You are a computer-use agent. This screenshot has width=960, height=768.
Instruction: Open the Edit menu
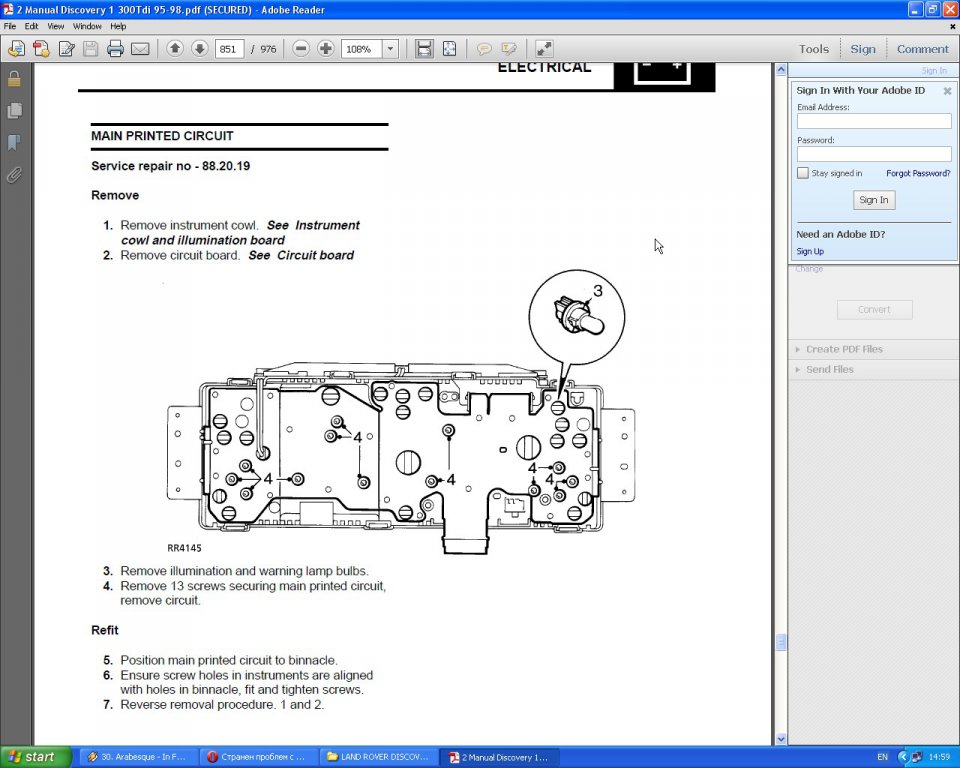click(31, 26)
